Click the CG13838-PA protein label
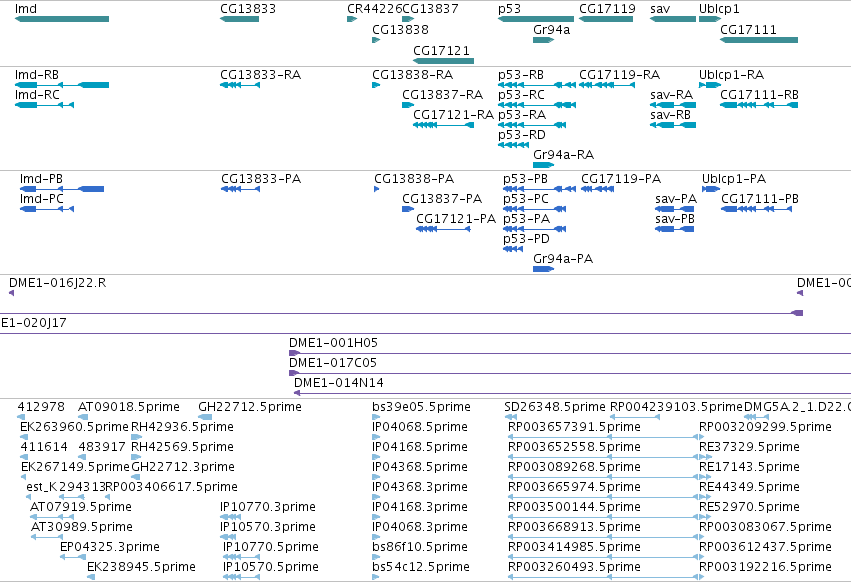Viewport: 851px width, 582px height. (x=414, y=179)
